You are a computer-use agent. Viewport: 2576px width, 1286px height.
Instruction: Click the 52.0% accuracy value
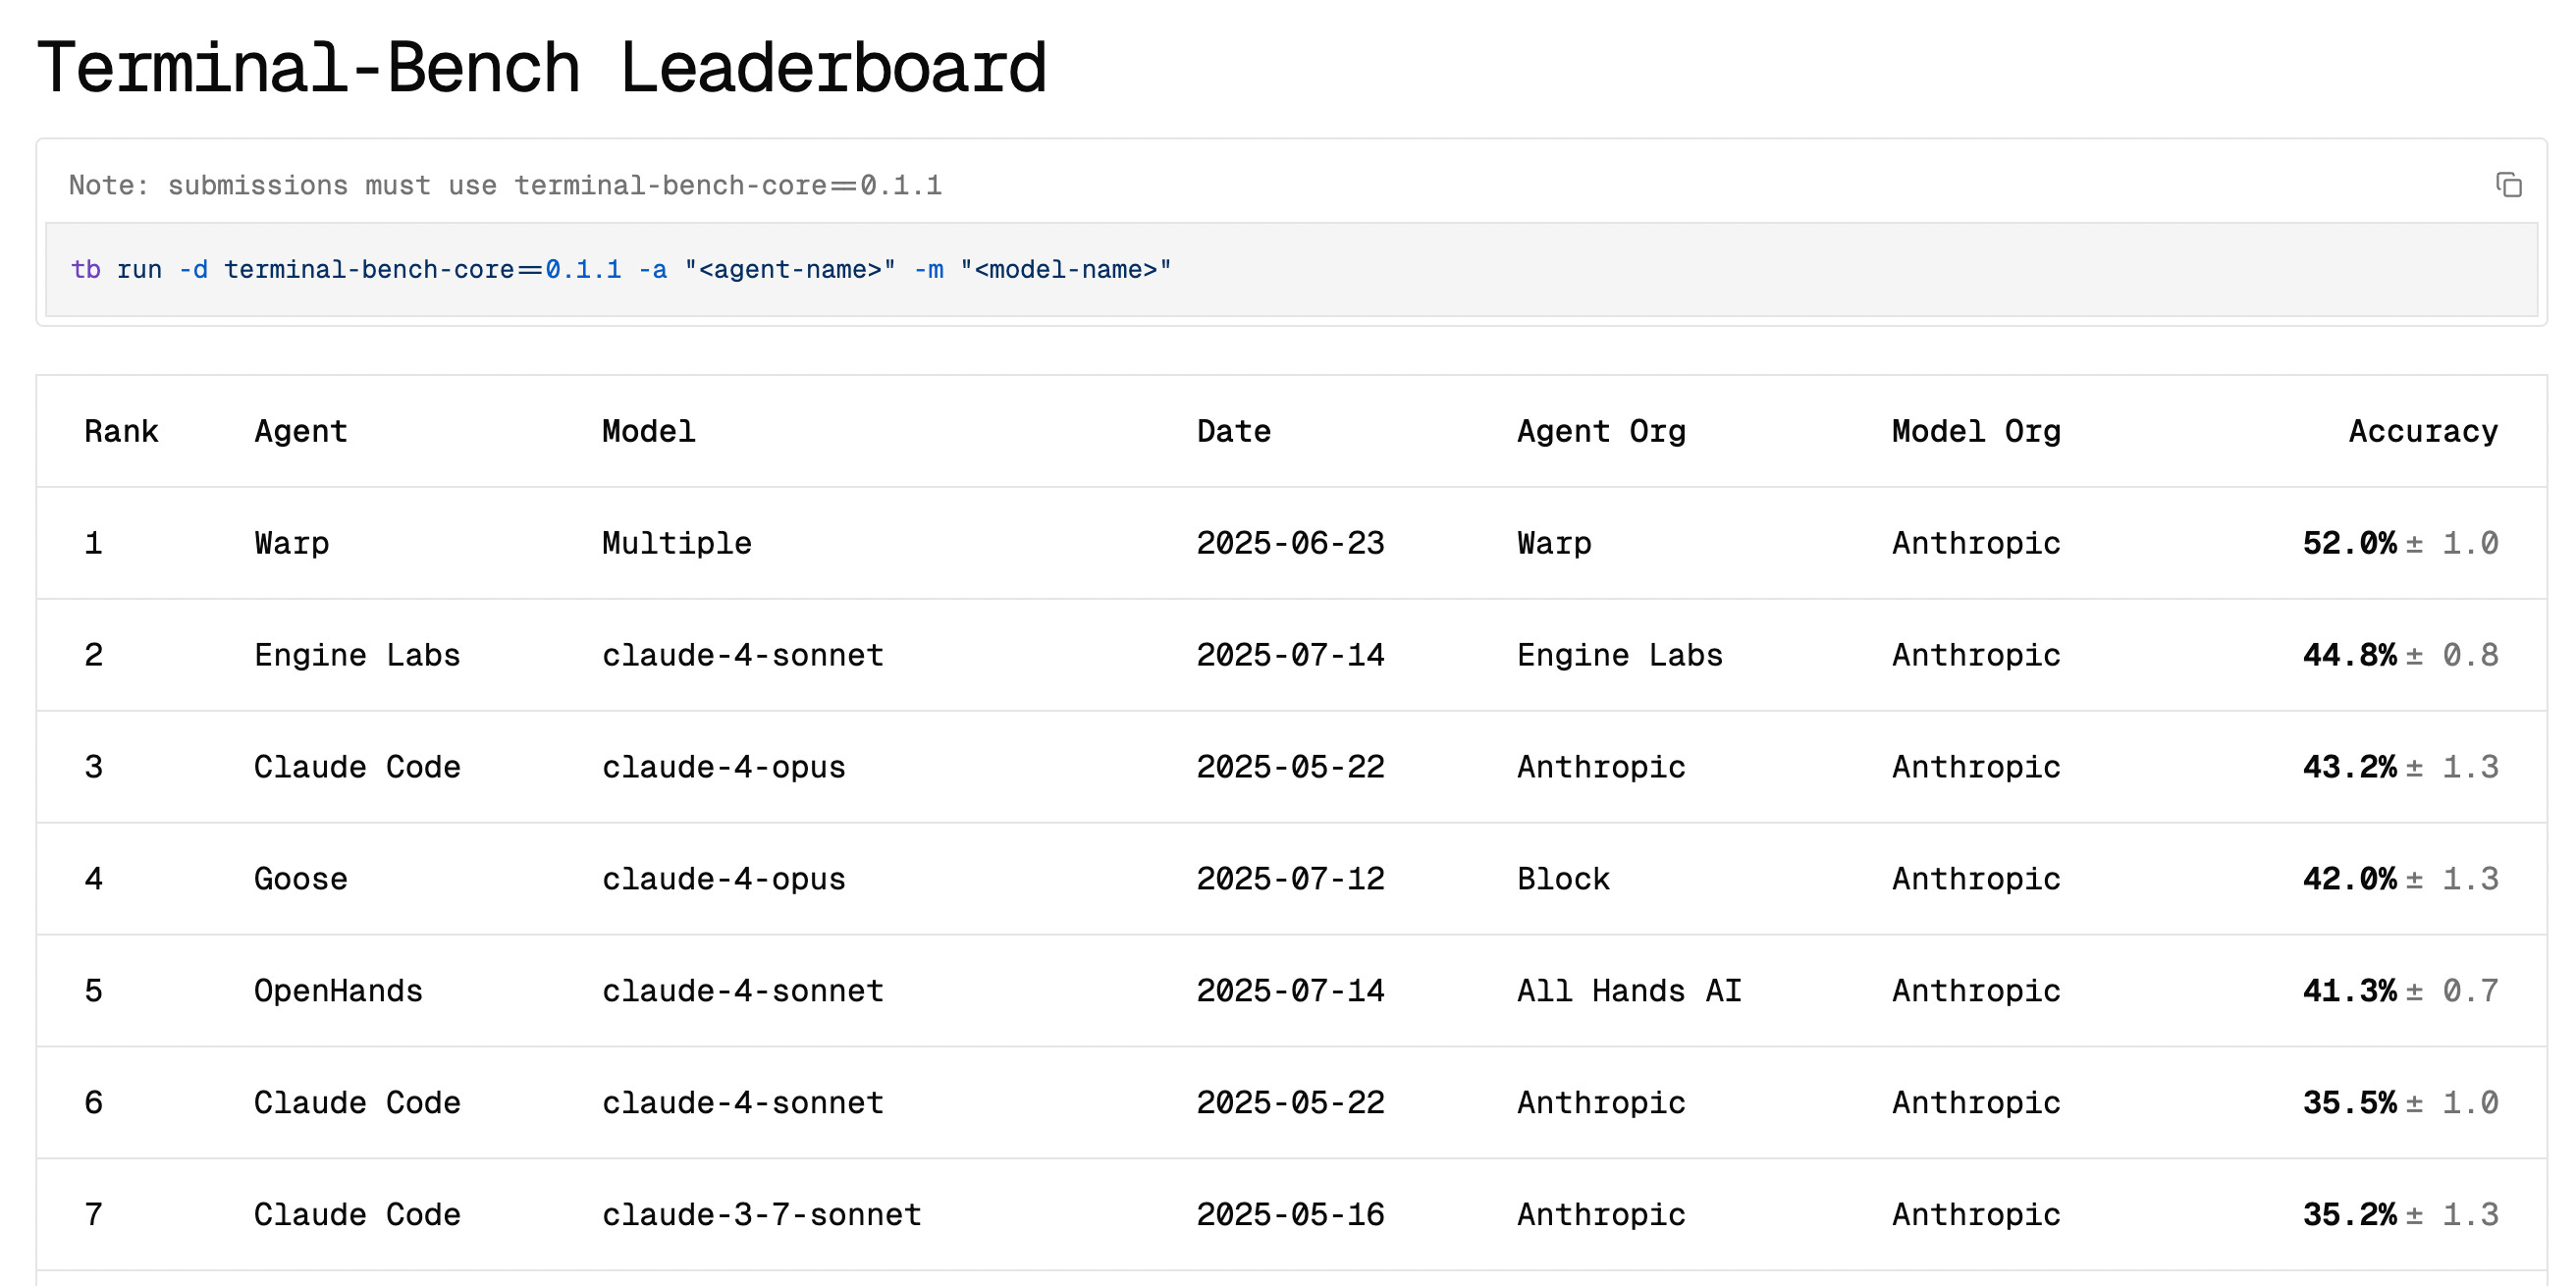(x=2349, y=543)
